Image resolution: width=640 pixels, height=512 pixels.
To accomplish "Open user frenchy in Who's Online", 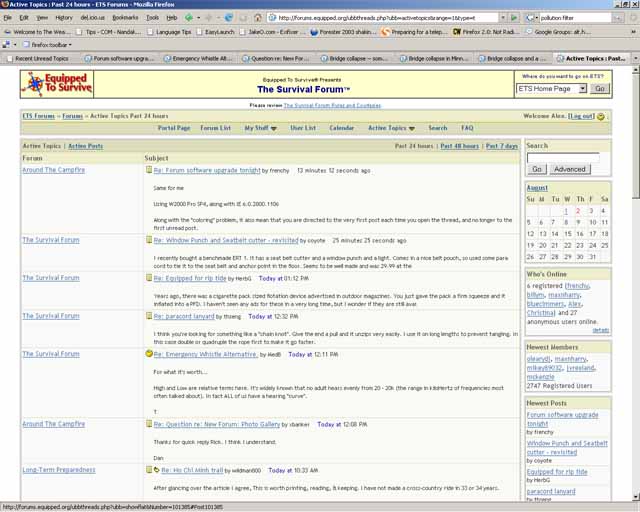I will click(x=578, y=286).
